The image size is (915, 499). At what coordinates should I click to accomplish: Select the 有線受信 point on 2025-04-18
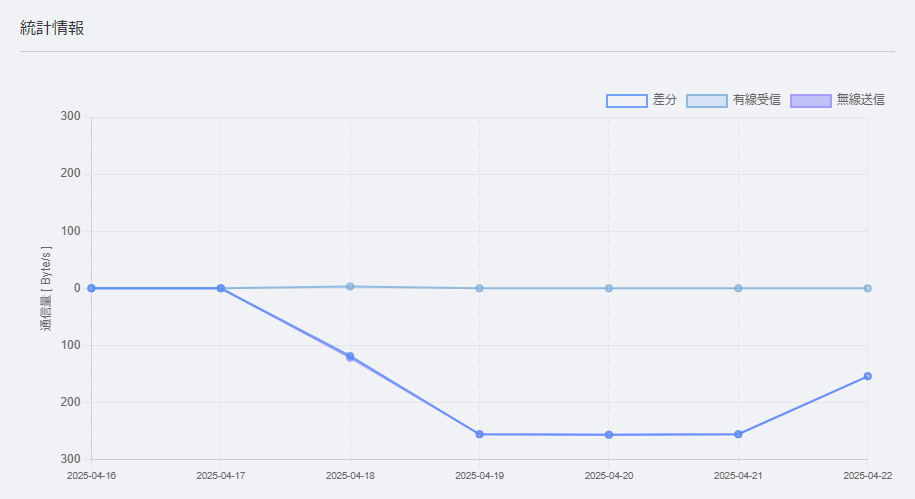(350, 287)
